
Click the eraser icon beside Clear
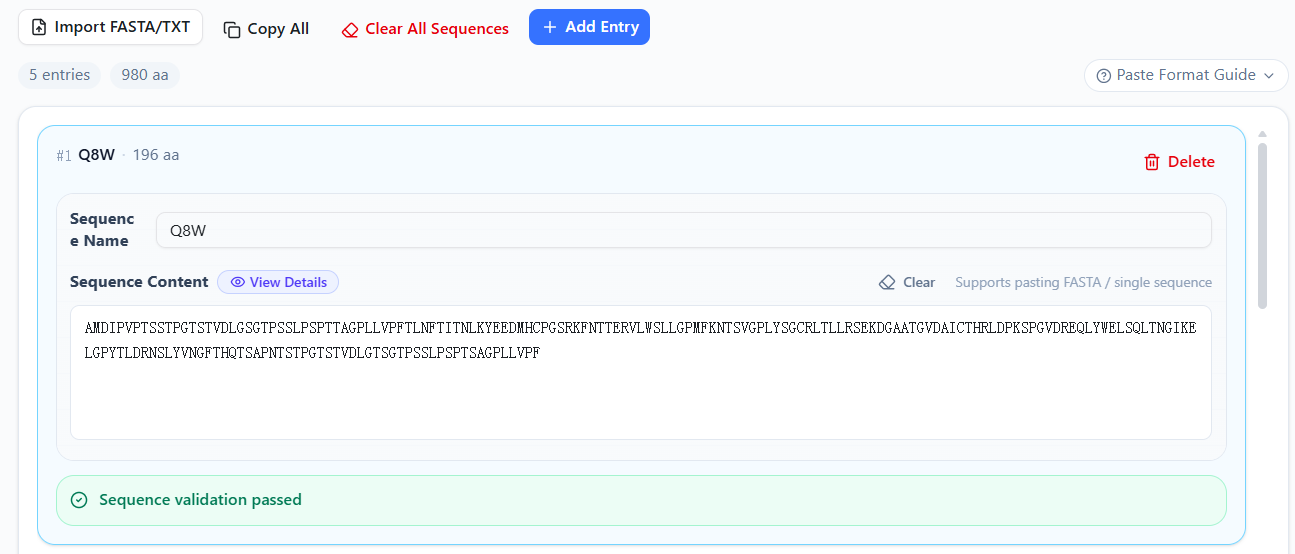tap(887, 282)
